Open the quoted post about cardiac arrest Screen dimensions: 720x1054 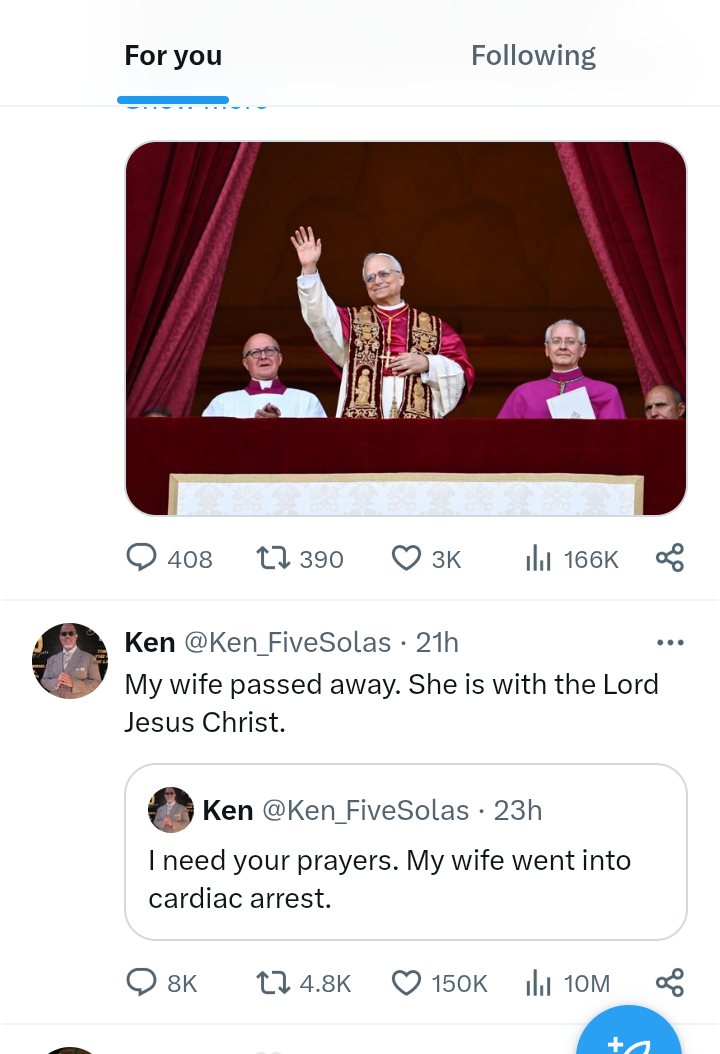[x=405, y=878]
